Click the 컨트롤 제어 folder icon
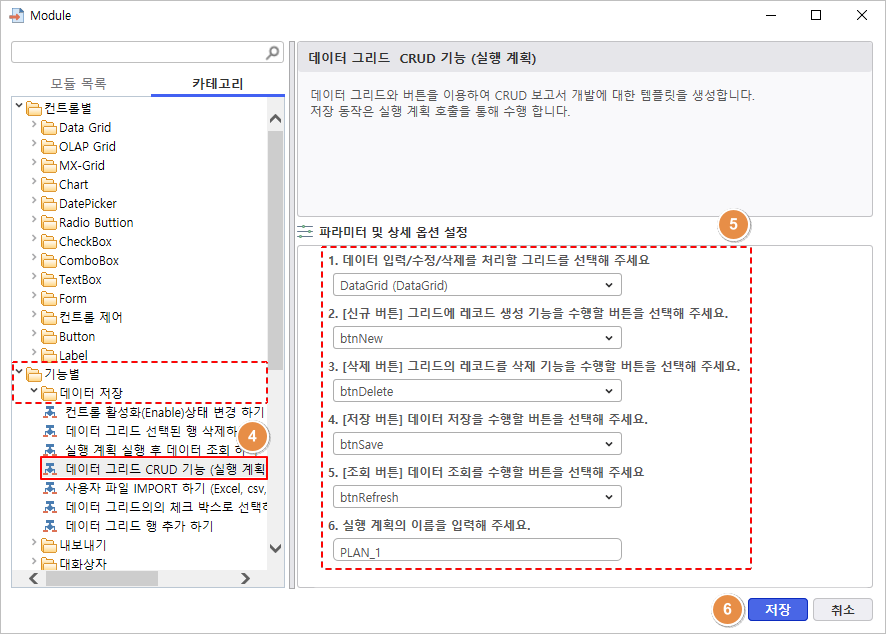 49,318
